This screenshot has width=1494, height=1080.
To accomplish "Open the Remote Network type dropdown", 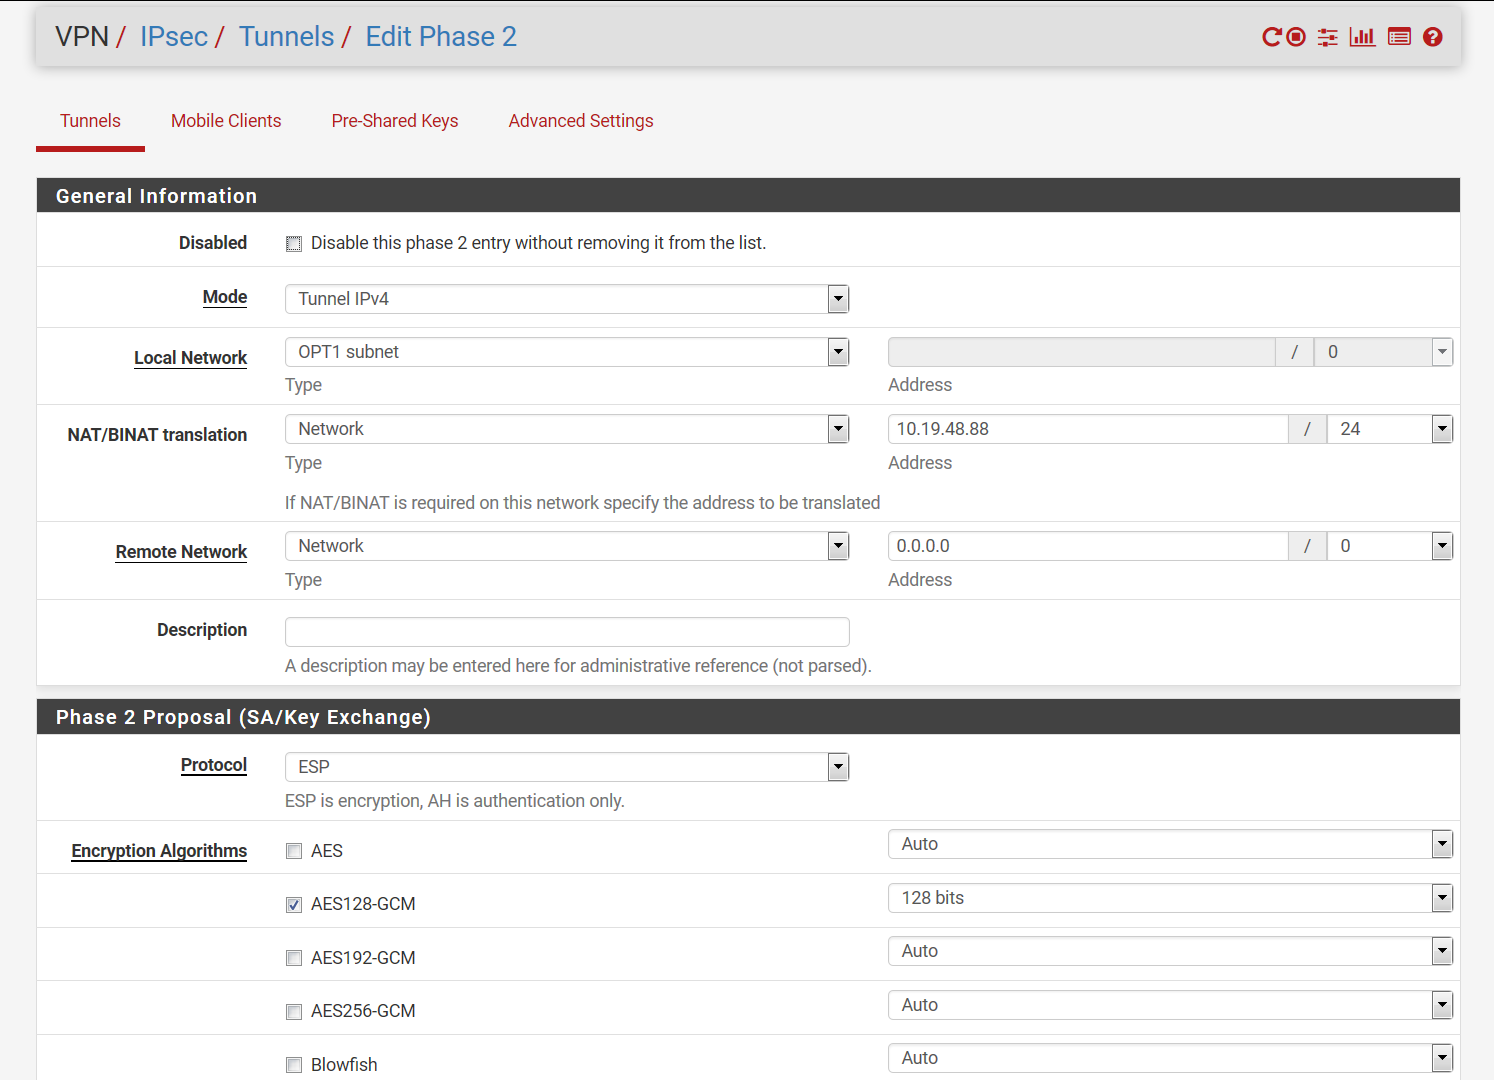I will point(567,546).
